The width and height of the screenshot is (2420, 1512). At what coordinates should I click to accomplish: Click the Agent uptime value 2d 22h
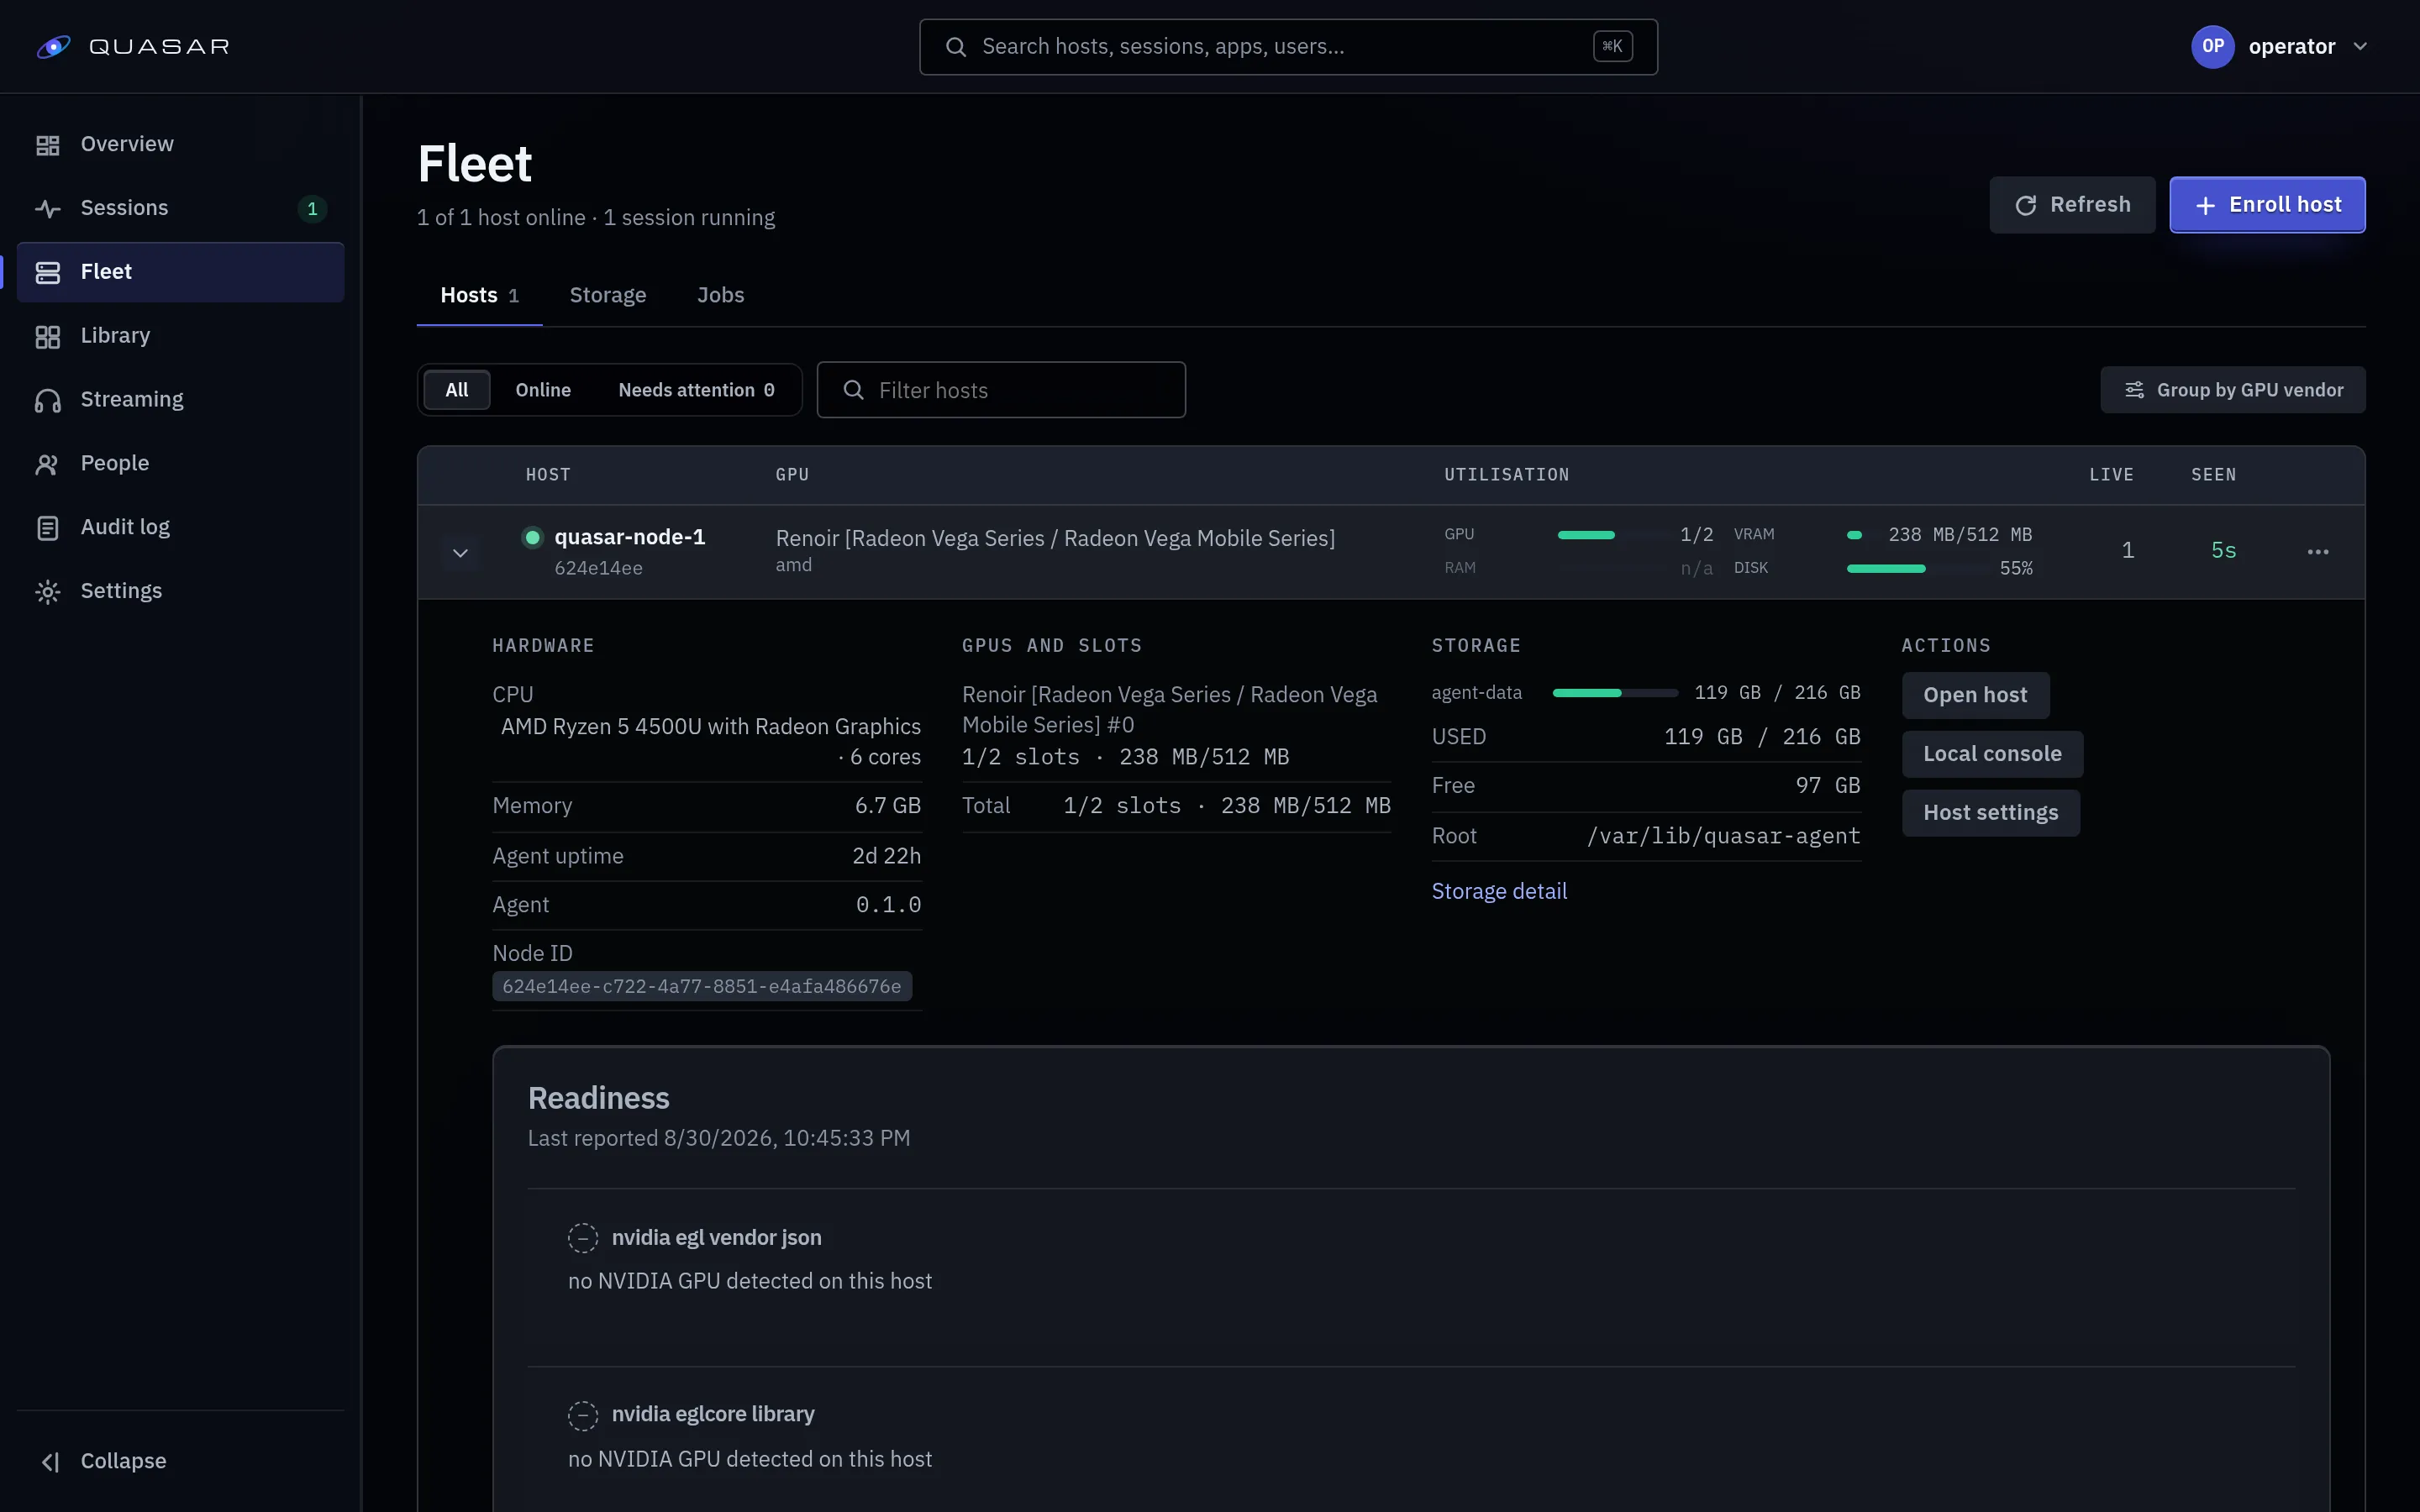tap(886, 856)
